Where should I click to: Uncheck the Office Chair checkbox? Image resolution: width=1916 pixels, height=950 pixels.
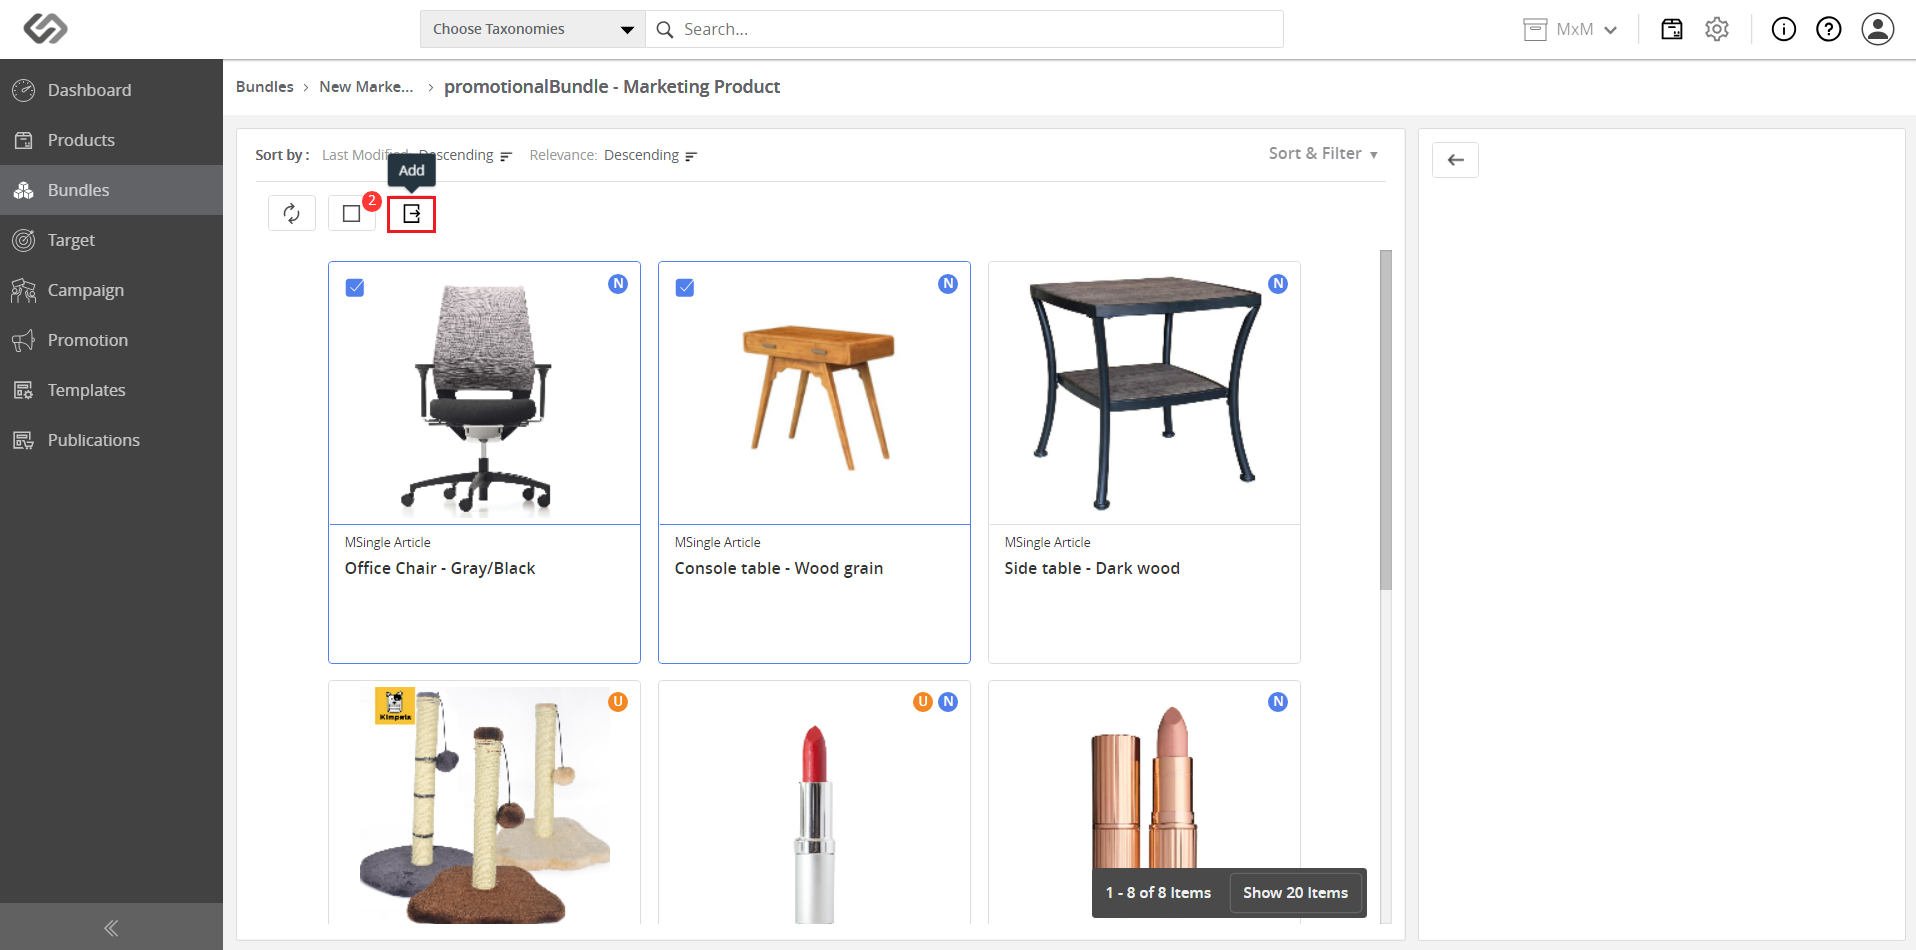355,288
